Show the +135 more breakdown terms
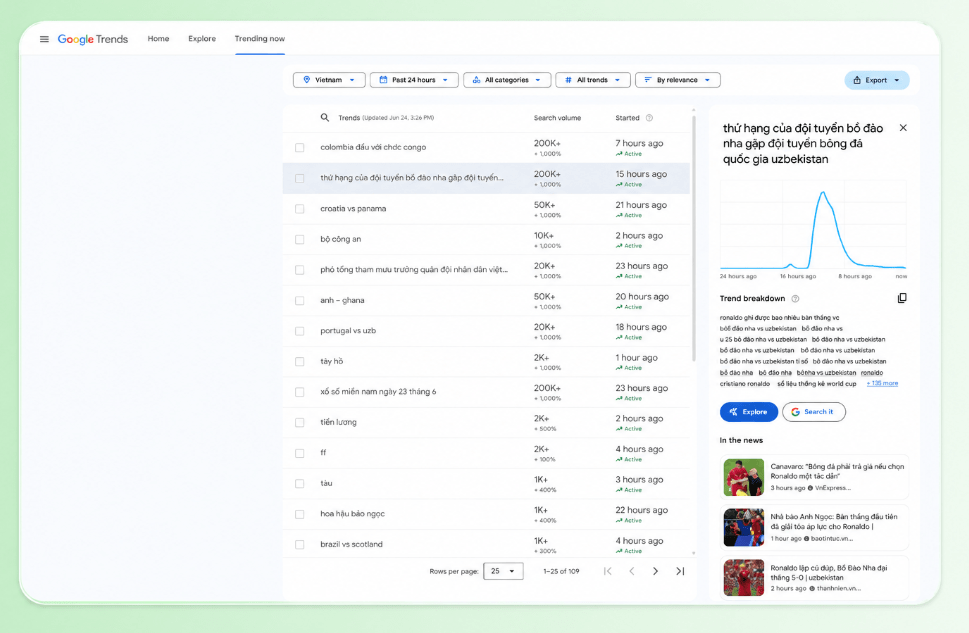This screenshot has width=969, height=633. (x=882, y=383)
